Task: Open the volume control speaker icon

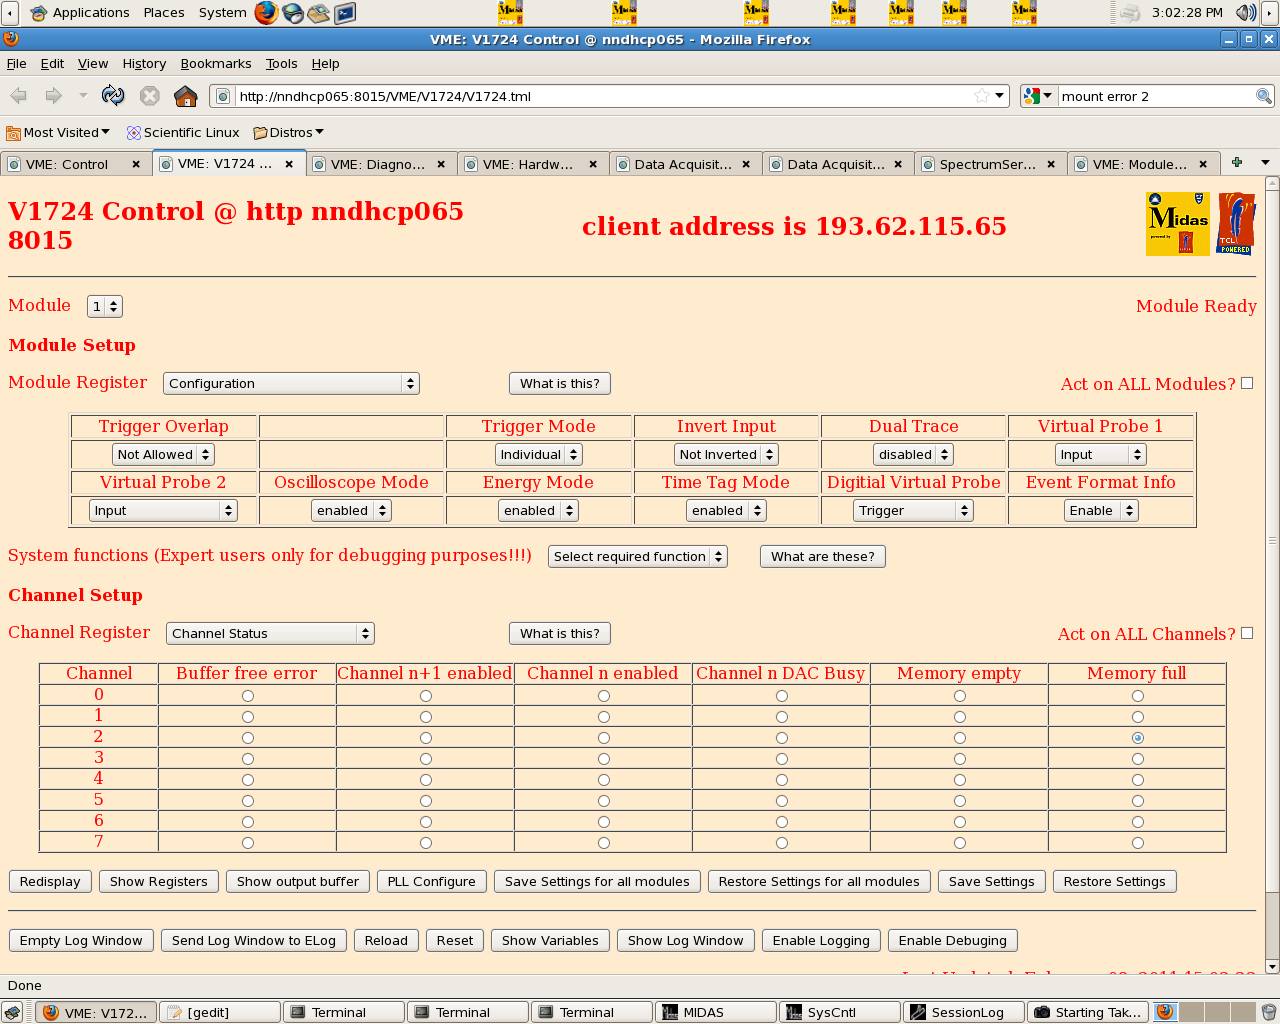Action: [x=1246, y=12]
